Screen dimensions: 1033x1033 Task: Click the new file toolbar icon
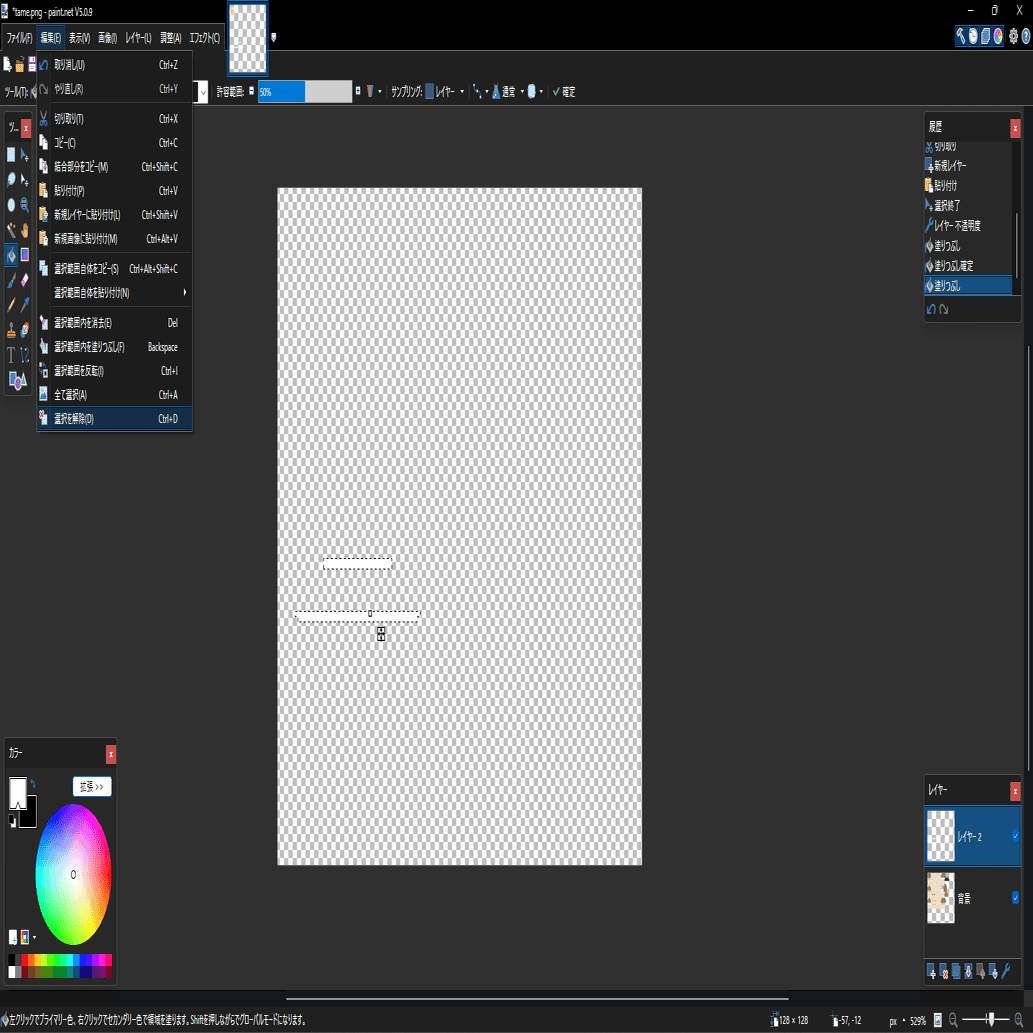click(x=7, y=65)
